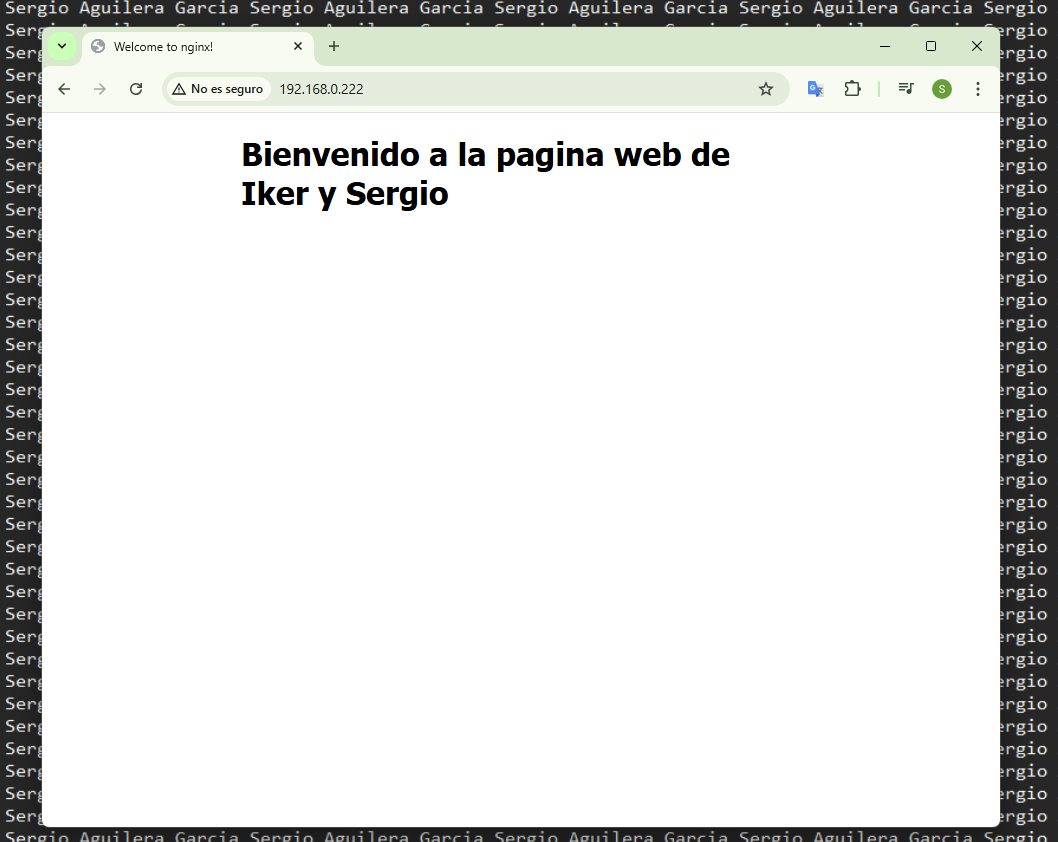Reload the current page

click(136, 89)
